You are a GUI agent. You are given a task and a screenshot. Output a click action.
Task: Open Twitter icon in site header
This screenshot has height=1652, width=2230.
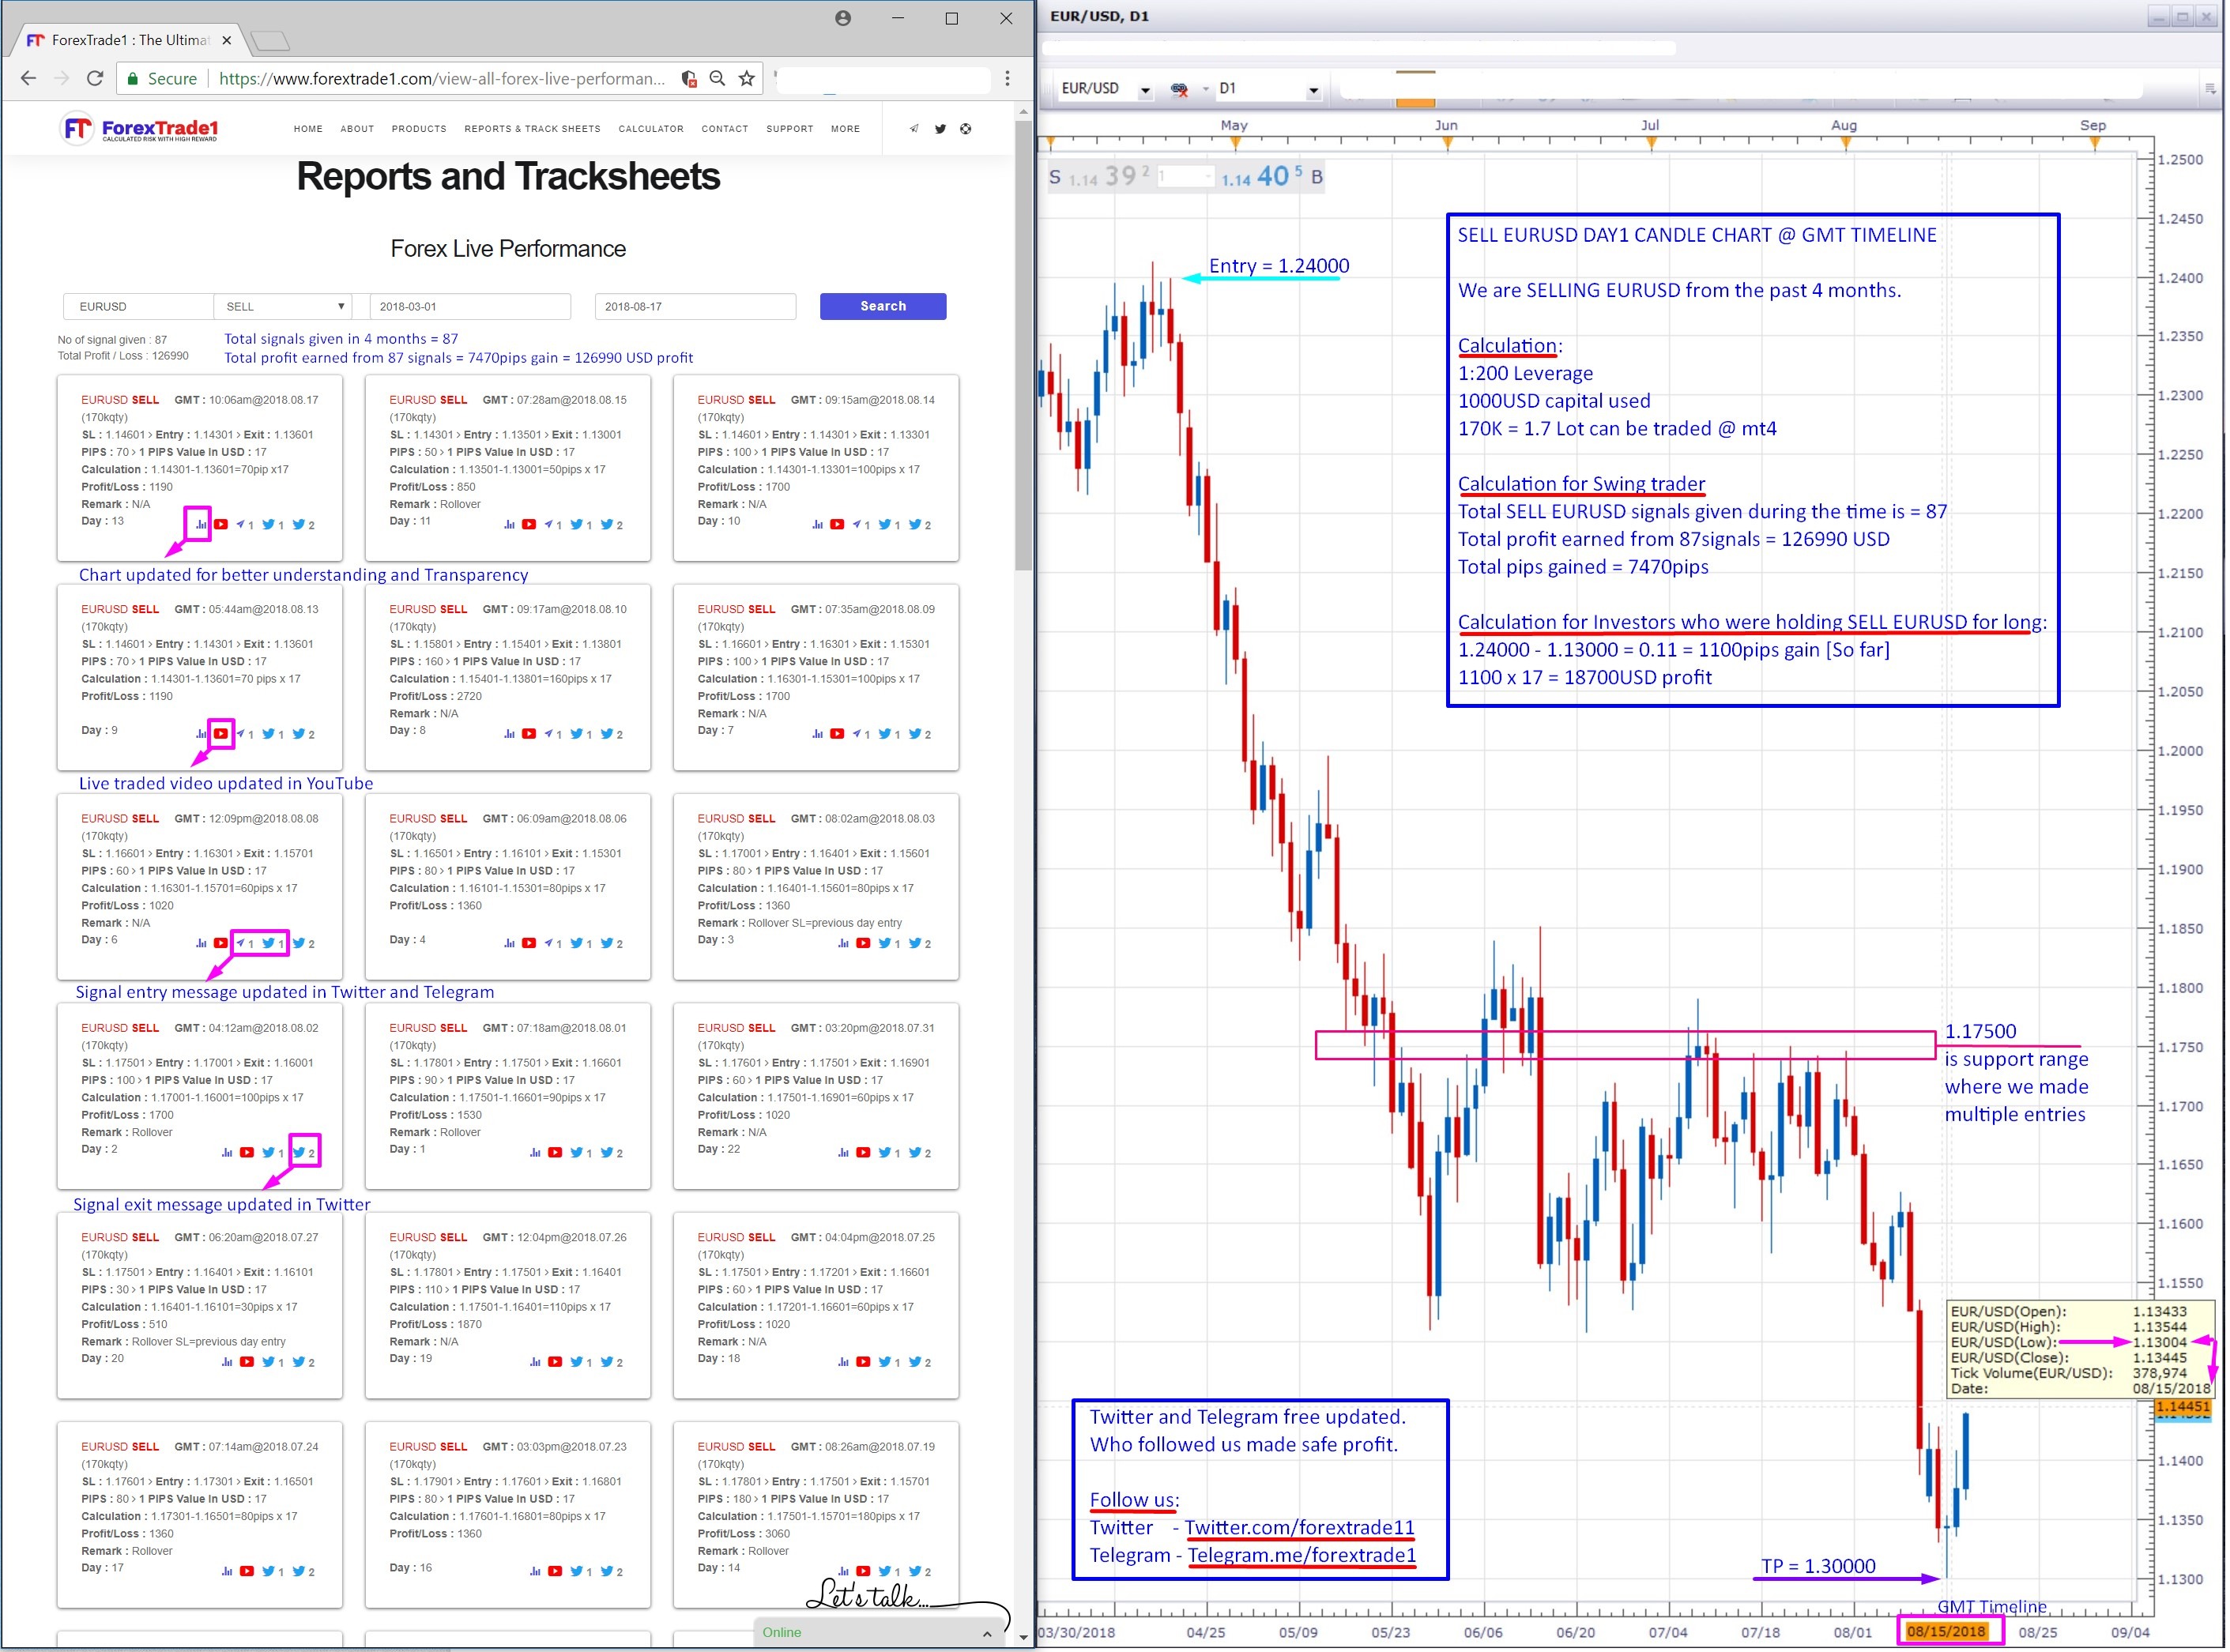(941, 129)
